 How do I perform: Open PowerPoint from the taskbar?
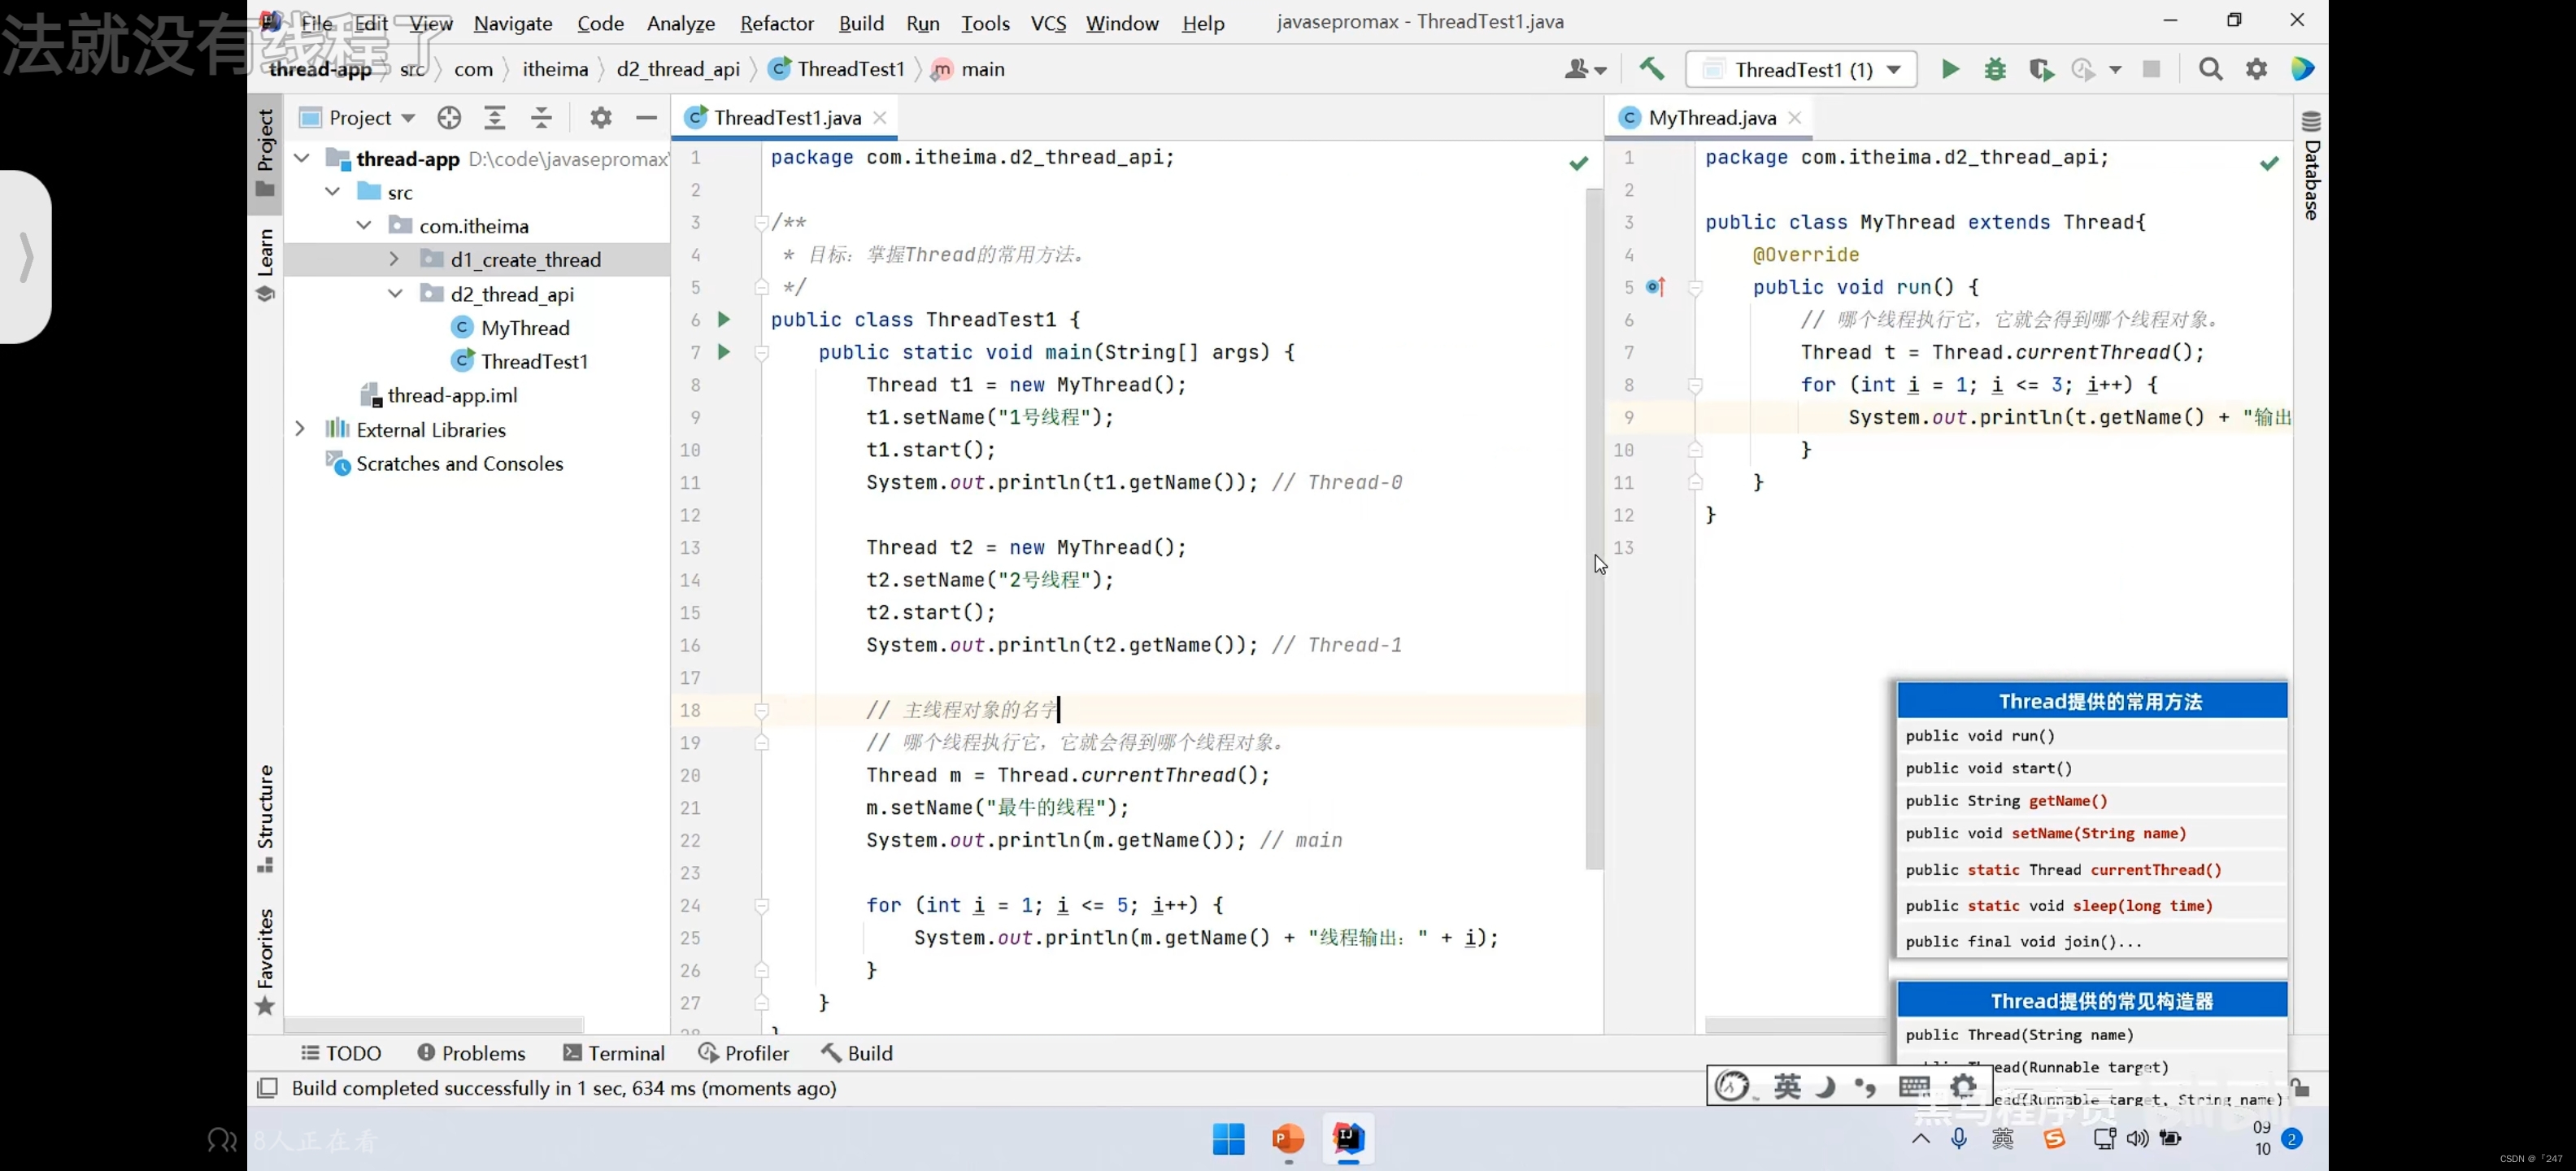(x=1288, y=1138)
